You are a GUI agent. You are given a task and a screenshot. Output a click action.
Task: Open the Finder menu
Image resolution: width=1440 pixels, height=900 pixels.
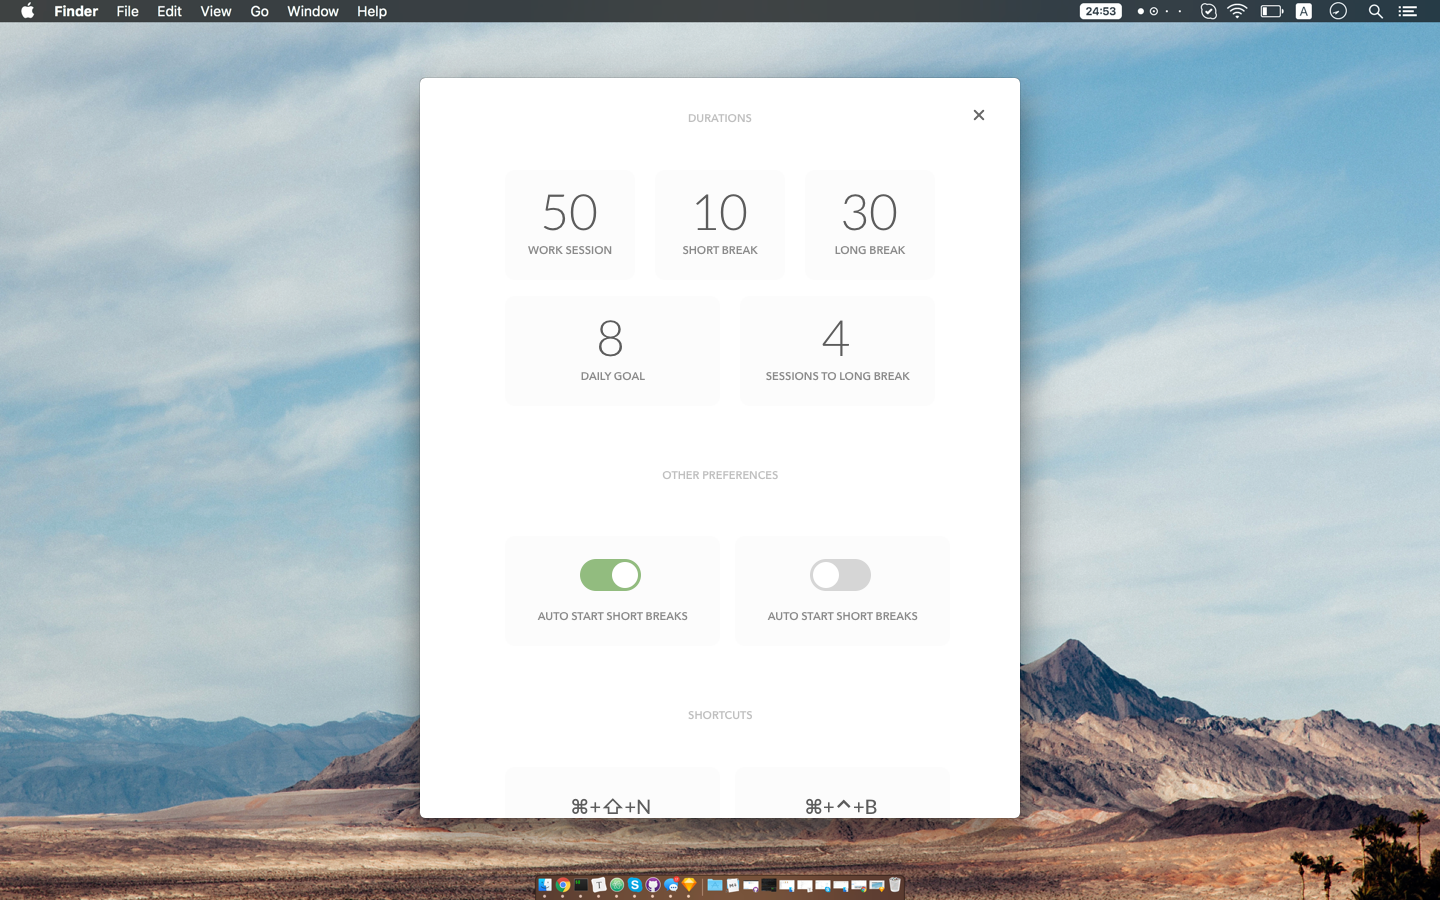(x=76, y=11)
